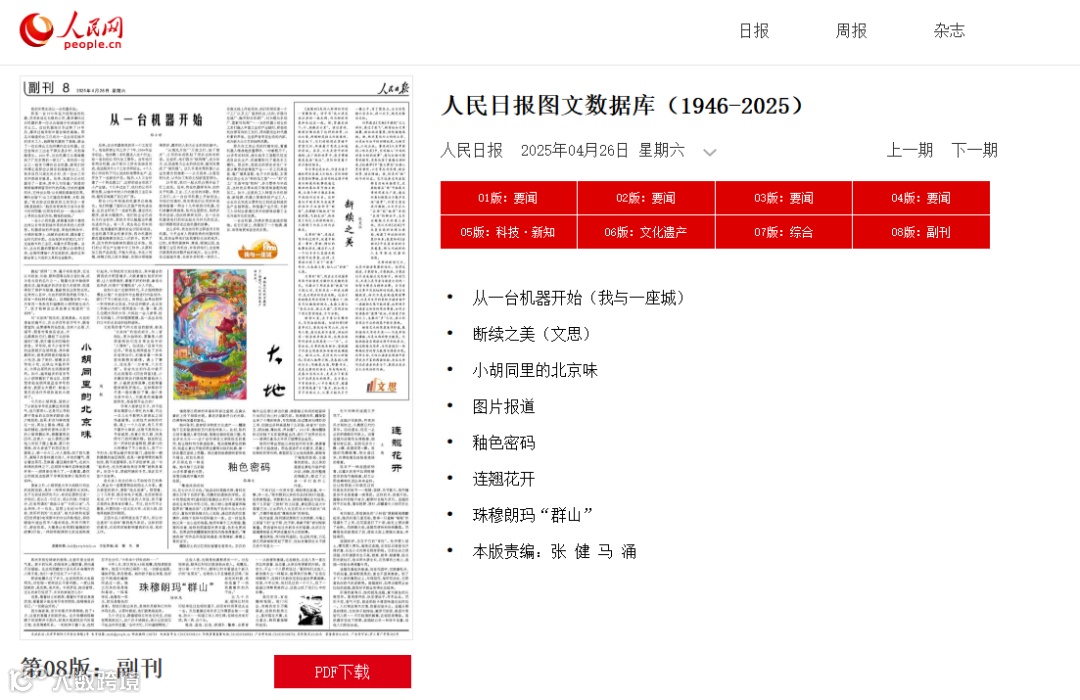The image size is (1080, 700).
Task: Open the date dropdown next to 2025年04月26日
Action: coord(710,151)
